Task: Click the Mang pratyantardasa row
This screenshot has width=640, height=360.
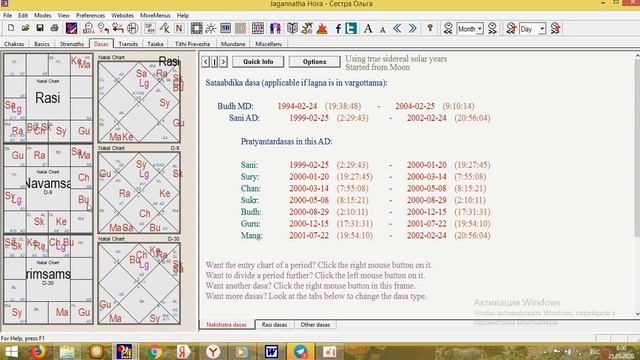Action: coord(365,236)
